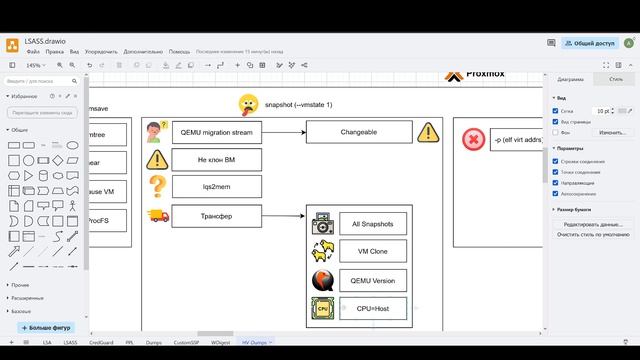Screen dimensions: 640x360
Task: Open the connection arrow style tool
Action: (208, 65)
